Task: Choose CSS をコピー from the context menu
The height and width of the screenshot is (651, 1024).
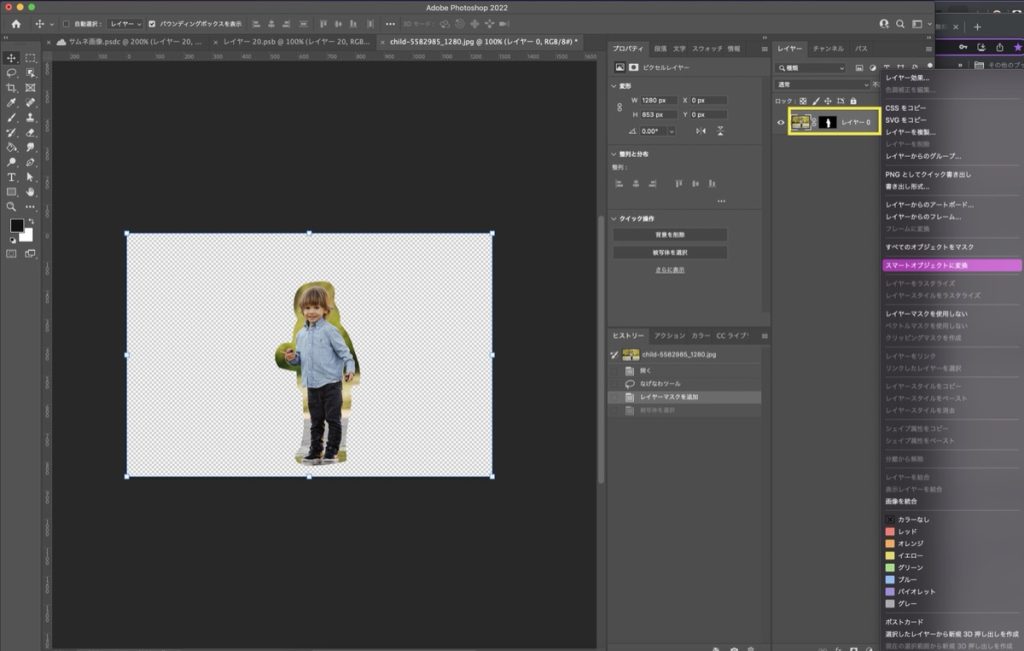Action: coord(906,108)
